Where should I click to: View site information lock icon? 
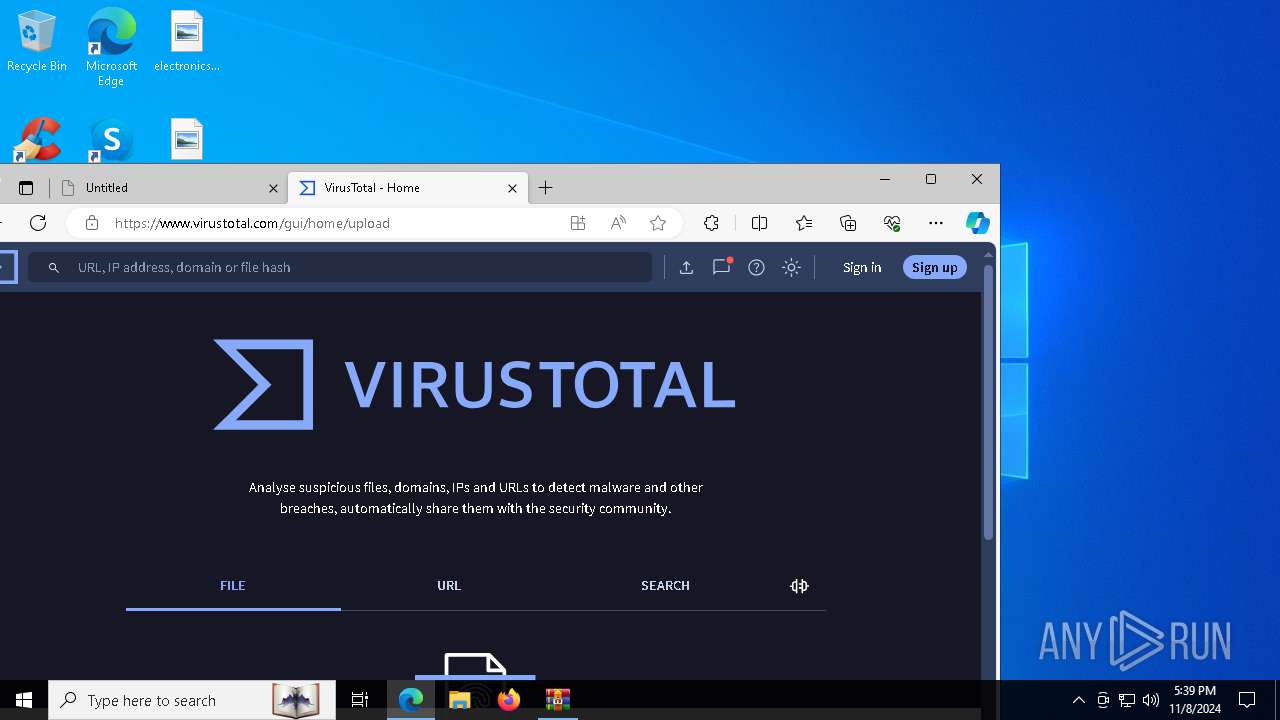tap(92, 223)
